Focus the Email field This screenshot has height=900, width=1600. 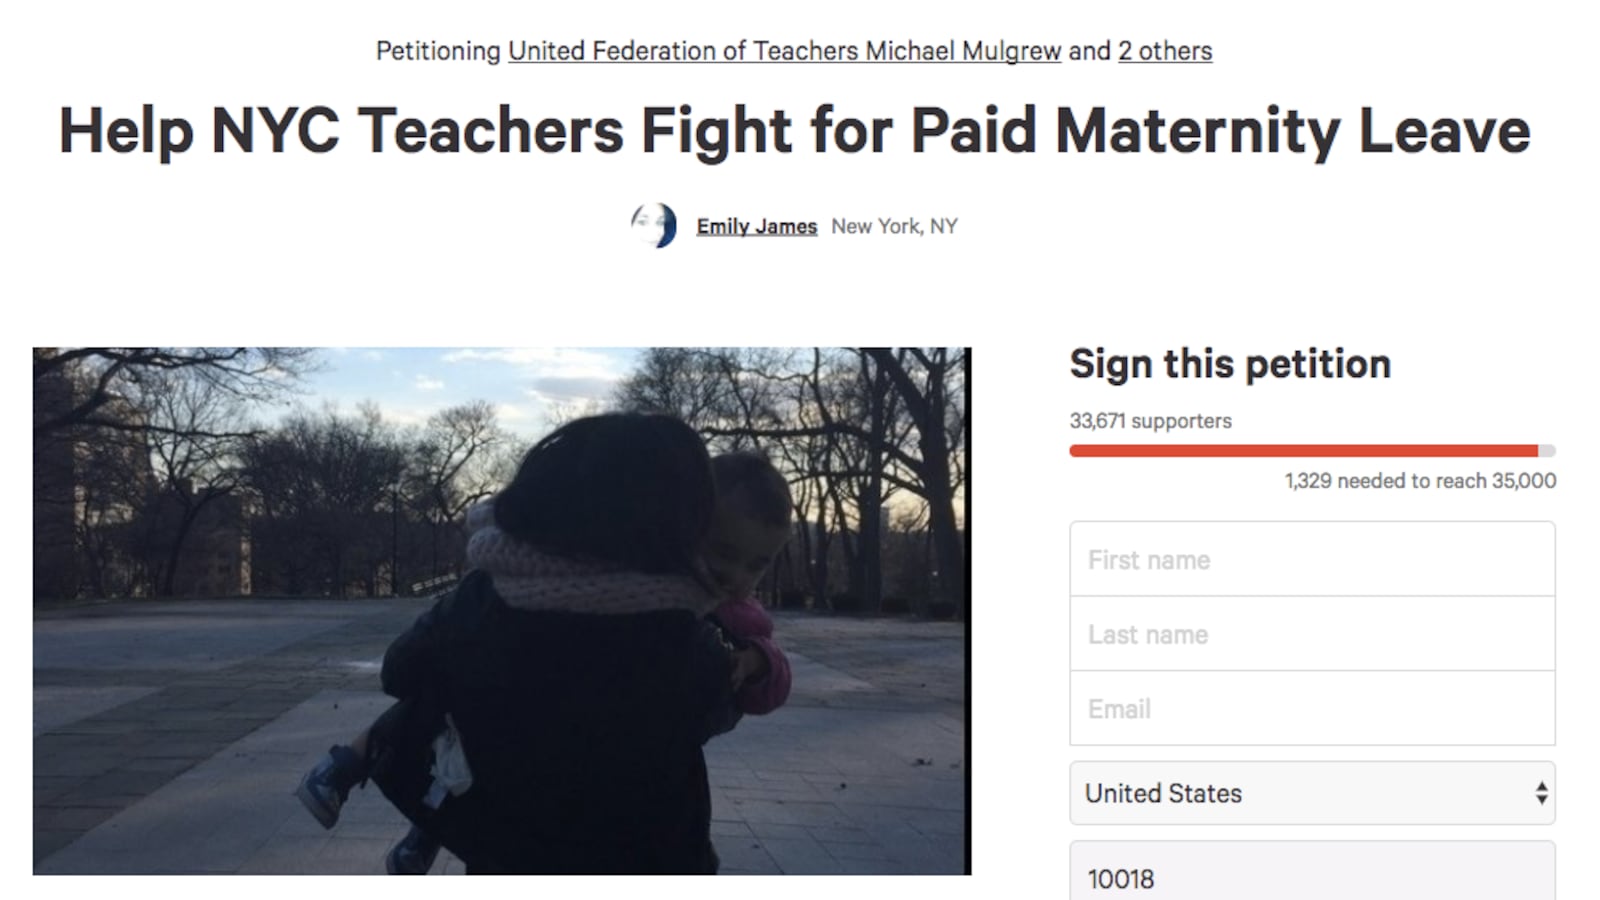1312,708
